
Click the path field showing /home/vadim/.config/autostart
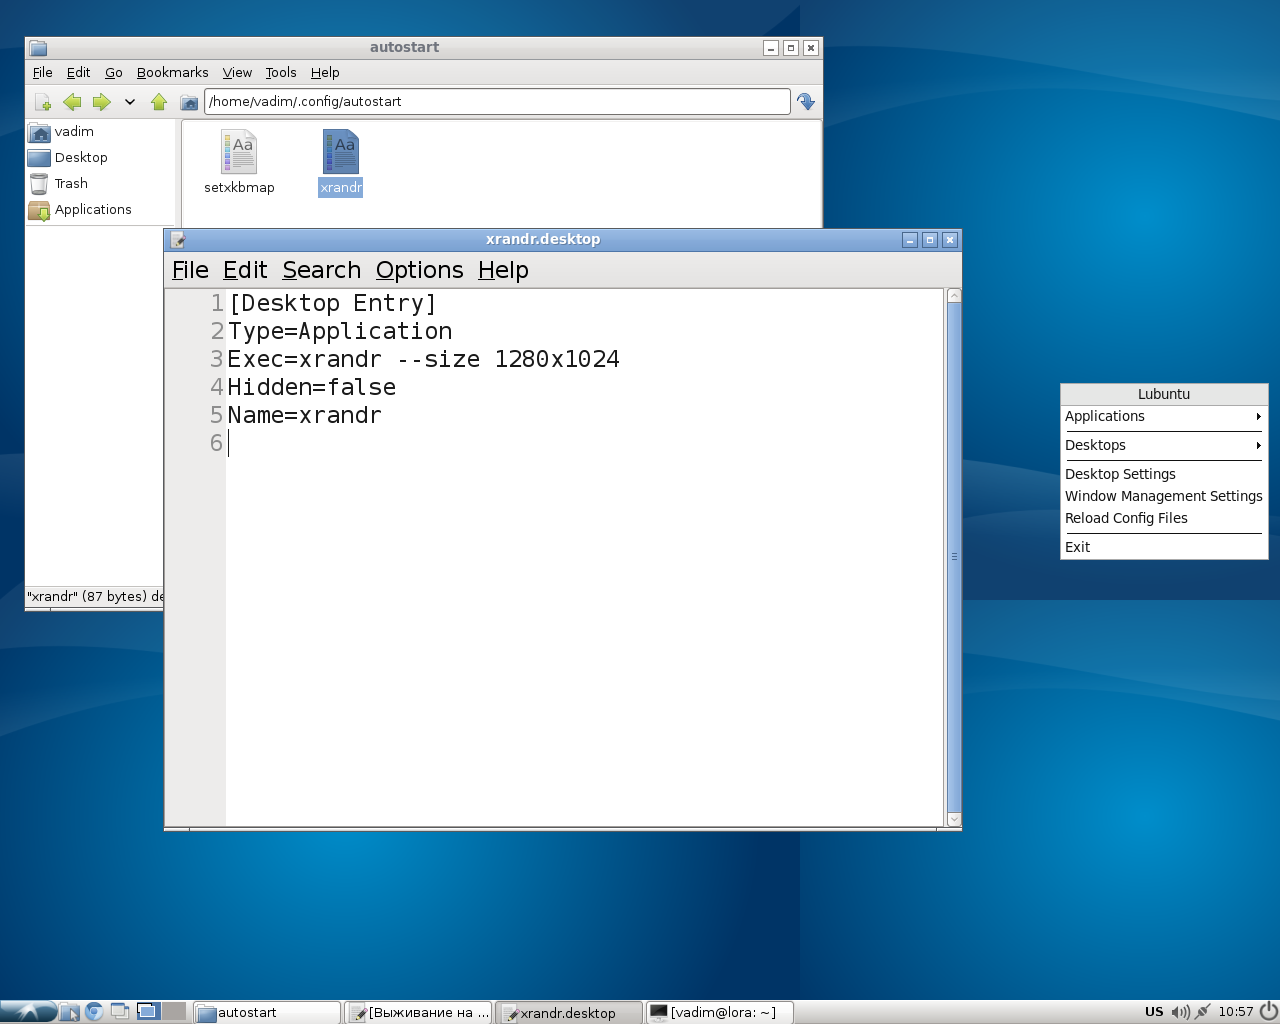(497, 102)
